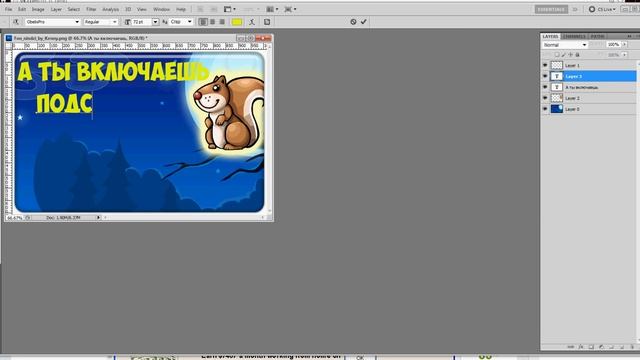The height and width of the screenshot is (360, 640).
Task: Click the font size 72 pt field
Action: (141, 22)
